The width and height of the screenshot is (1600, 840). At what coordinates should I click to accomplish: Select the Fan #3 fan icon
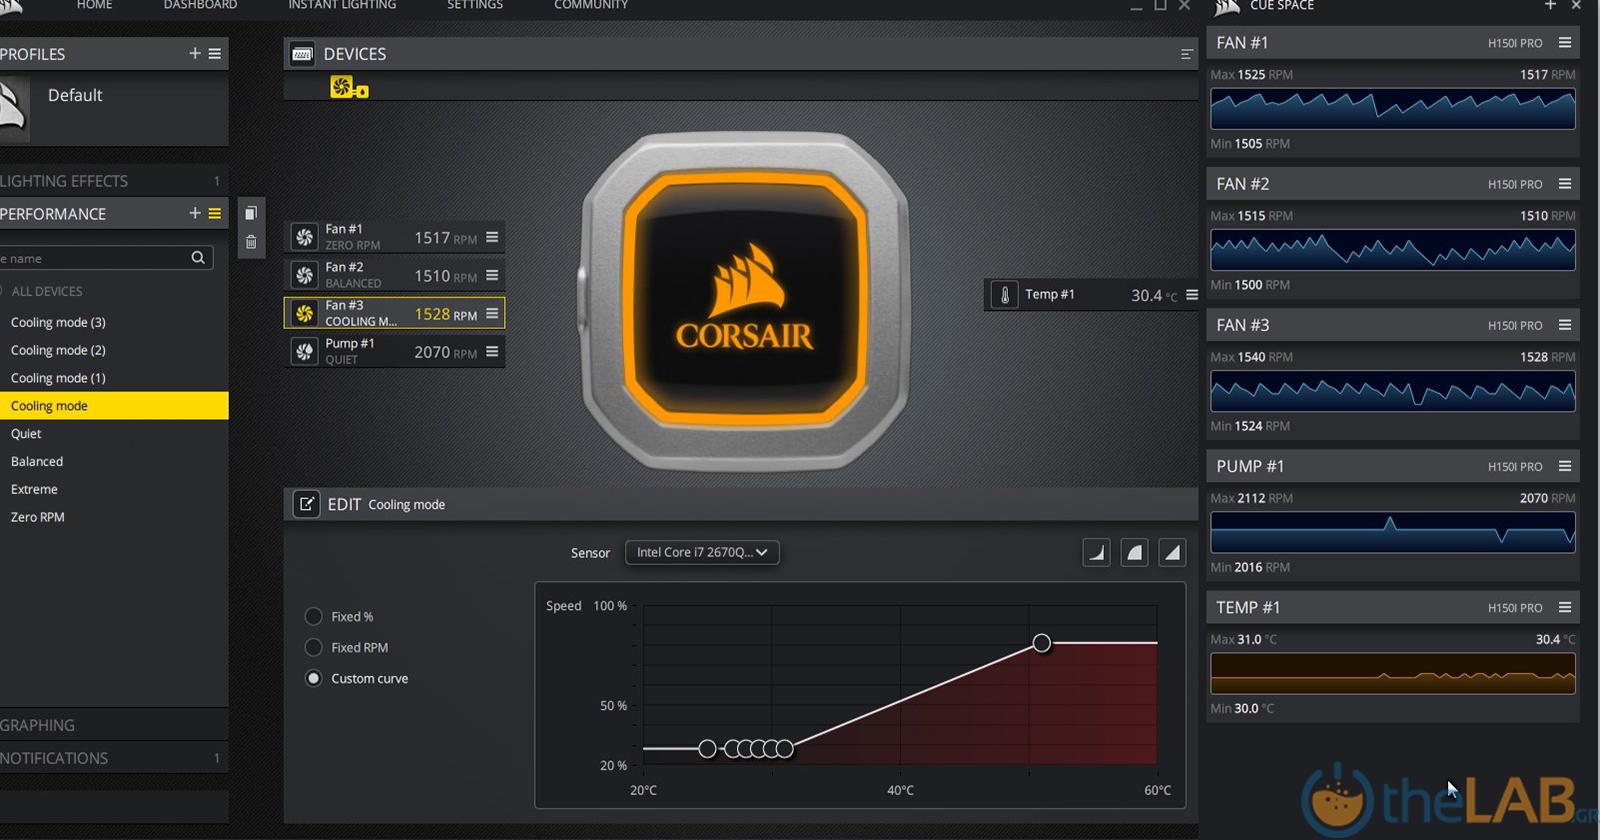(x=305, y=313)
